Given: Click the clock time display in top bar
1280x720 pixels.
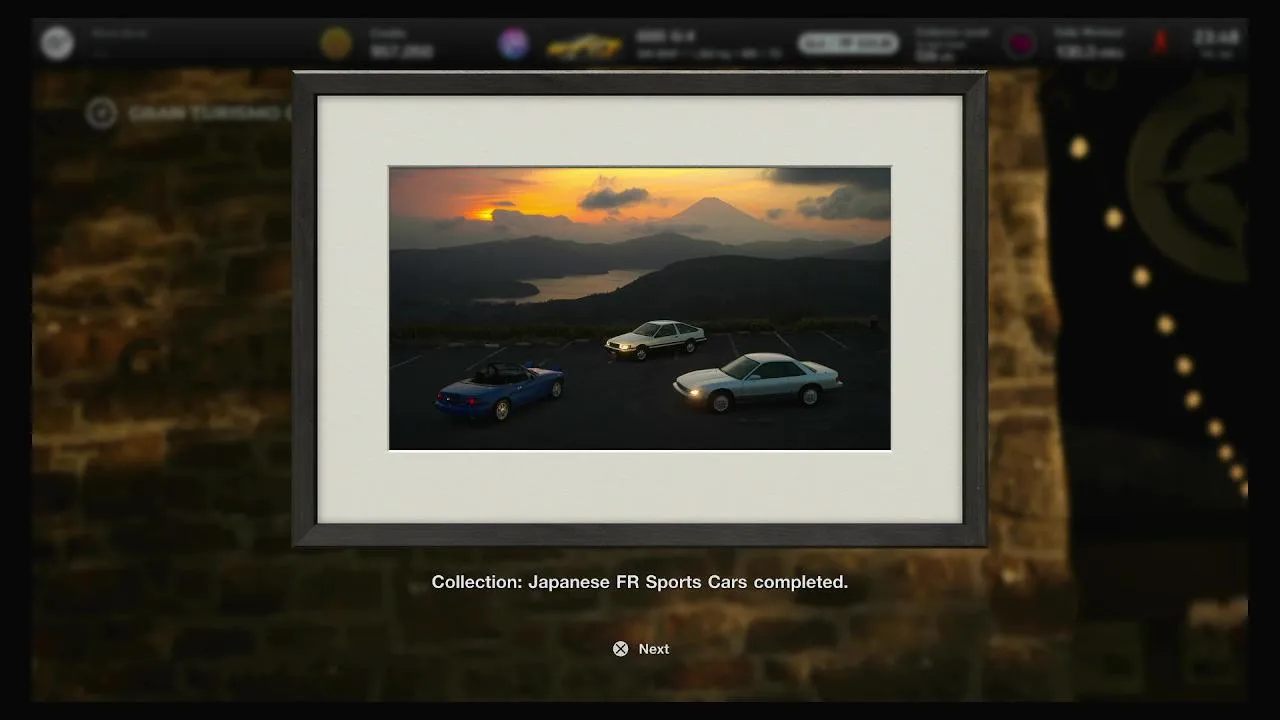Looking at the screenshot, I should click(1216, 38).
